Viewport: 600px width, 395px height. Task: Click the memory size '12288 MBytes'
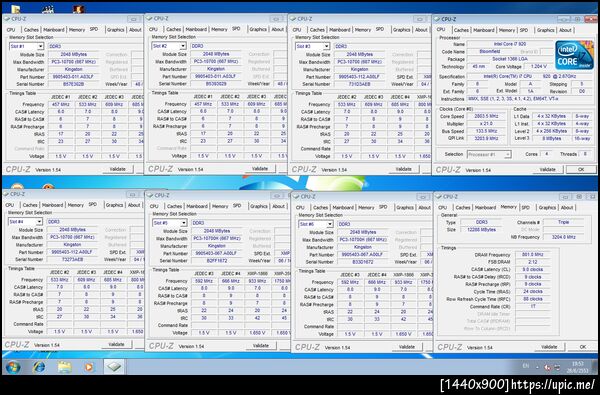pyautogui.click(x=482, y=230)
